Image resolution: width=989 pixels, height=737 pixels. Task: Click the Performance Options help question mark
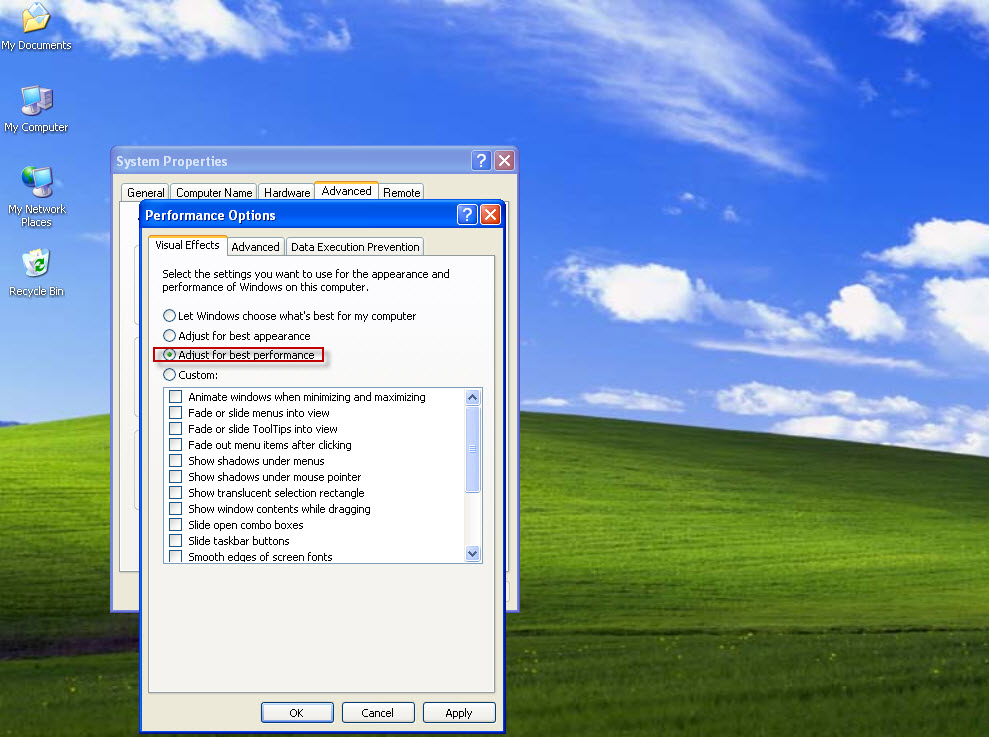click(467, 215)
